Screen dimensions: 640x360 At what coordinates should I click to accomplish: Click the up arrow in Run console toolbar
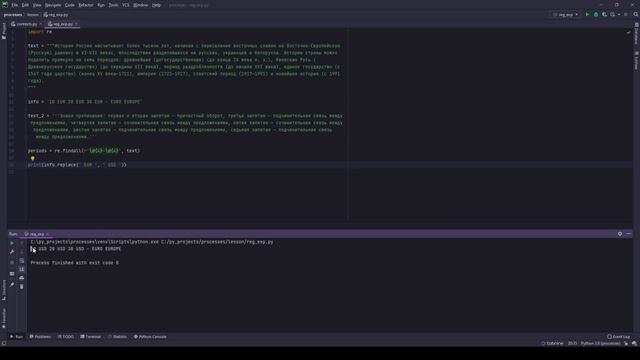click(x=22, y=243)
